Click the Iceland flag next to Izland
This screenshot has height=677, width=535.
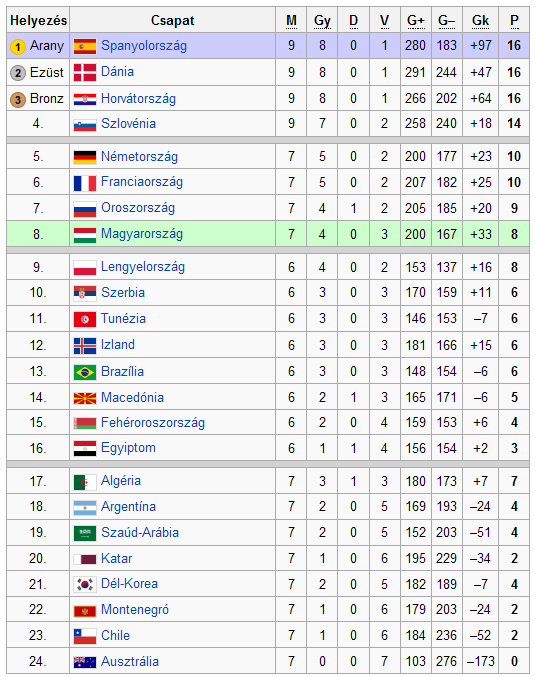pos(85,346)
